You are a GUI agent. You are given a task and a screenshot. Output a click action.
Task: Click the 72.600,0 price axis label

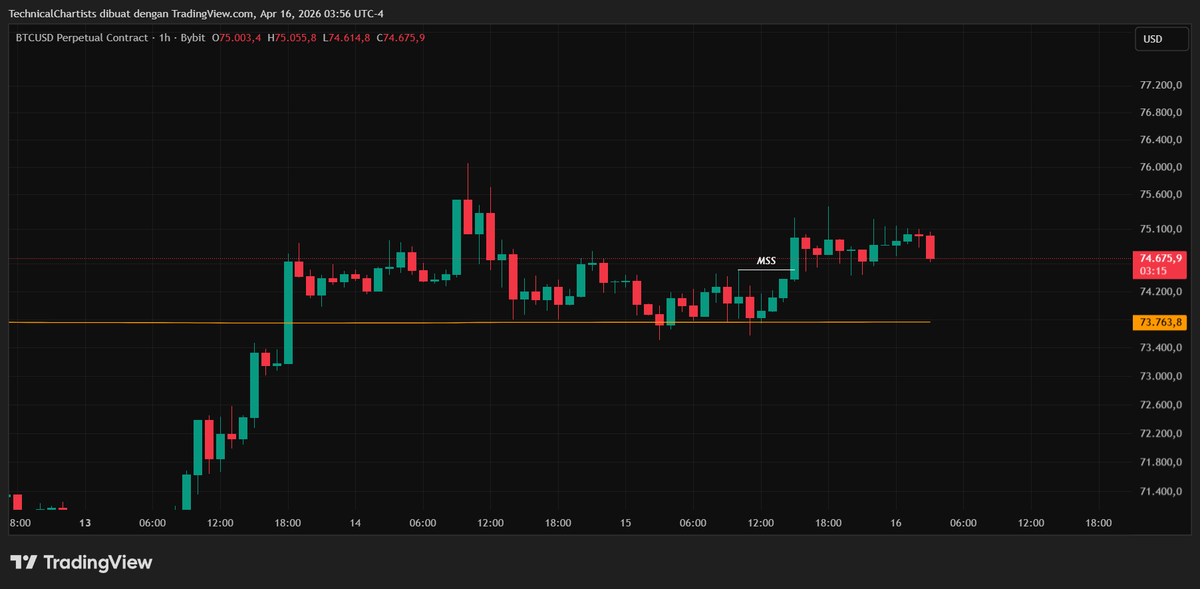(1162, 405)
